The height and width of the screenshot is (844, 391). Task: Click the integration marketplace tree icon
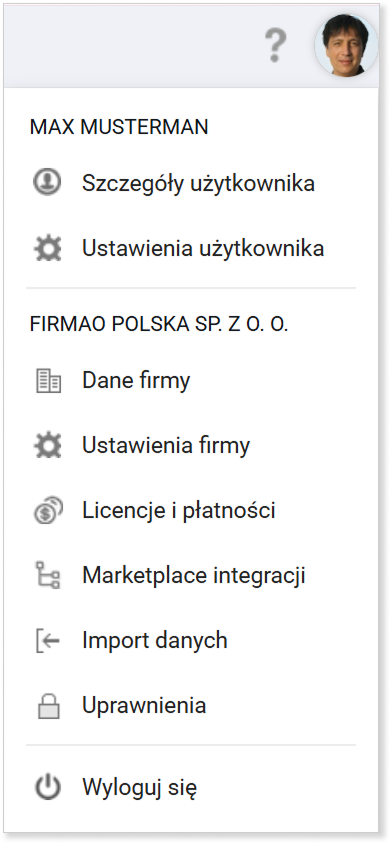[48, 575]
